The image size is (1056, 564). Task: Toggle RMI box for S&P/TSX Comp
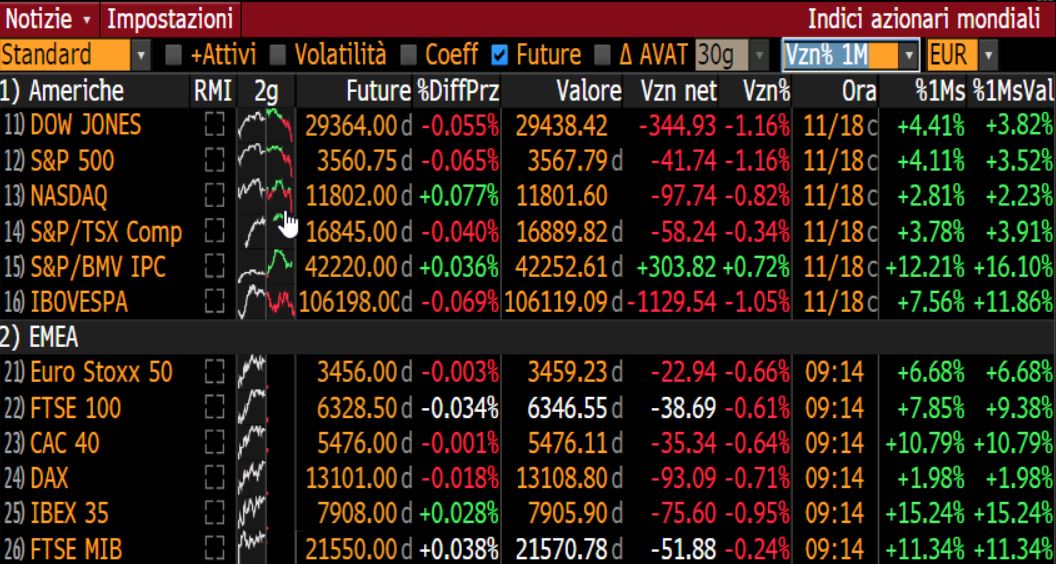pos(214,232)
